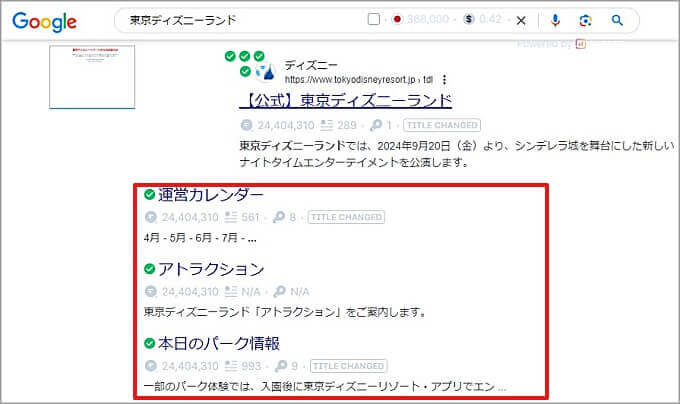This screenshot has height=404, width=680.
Task: Click snippet starting 一部のパーク体験では
Action: pos(325,386)
